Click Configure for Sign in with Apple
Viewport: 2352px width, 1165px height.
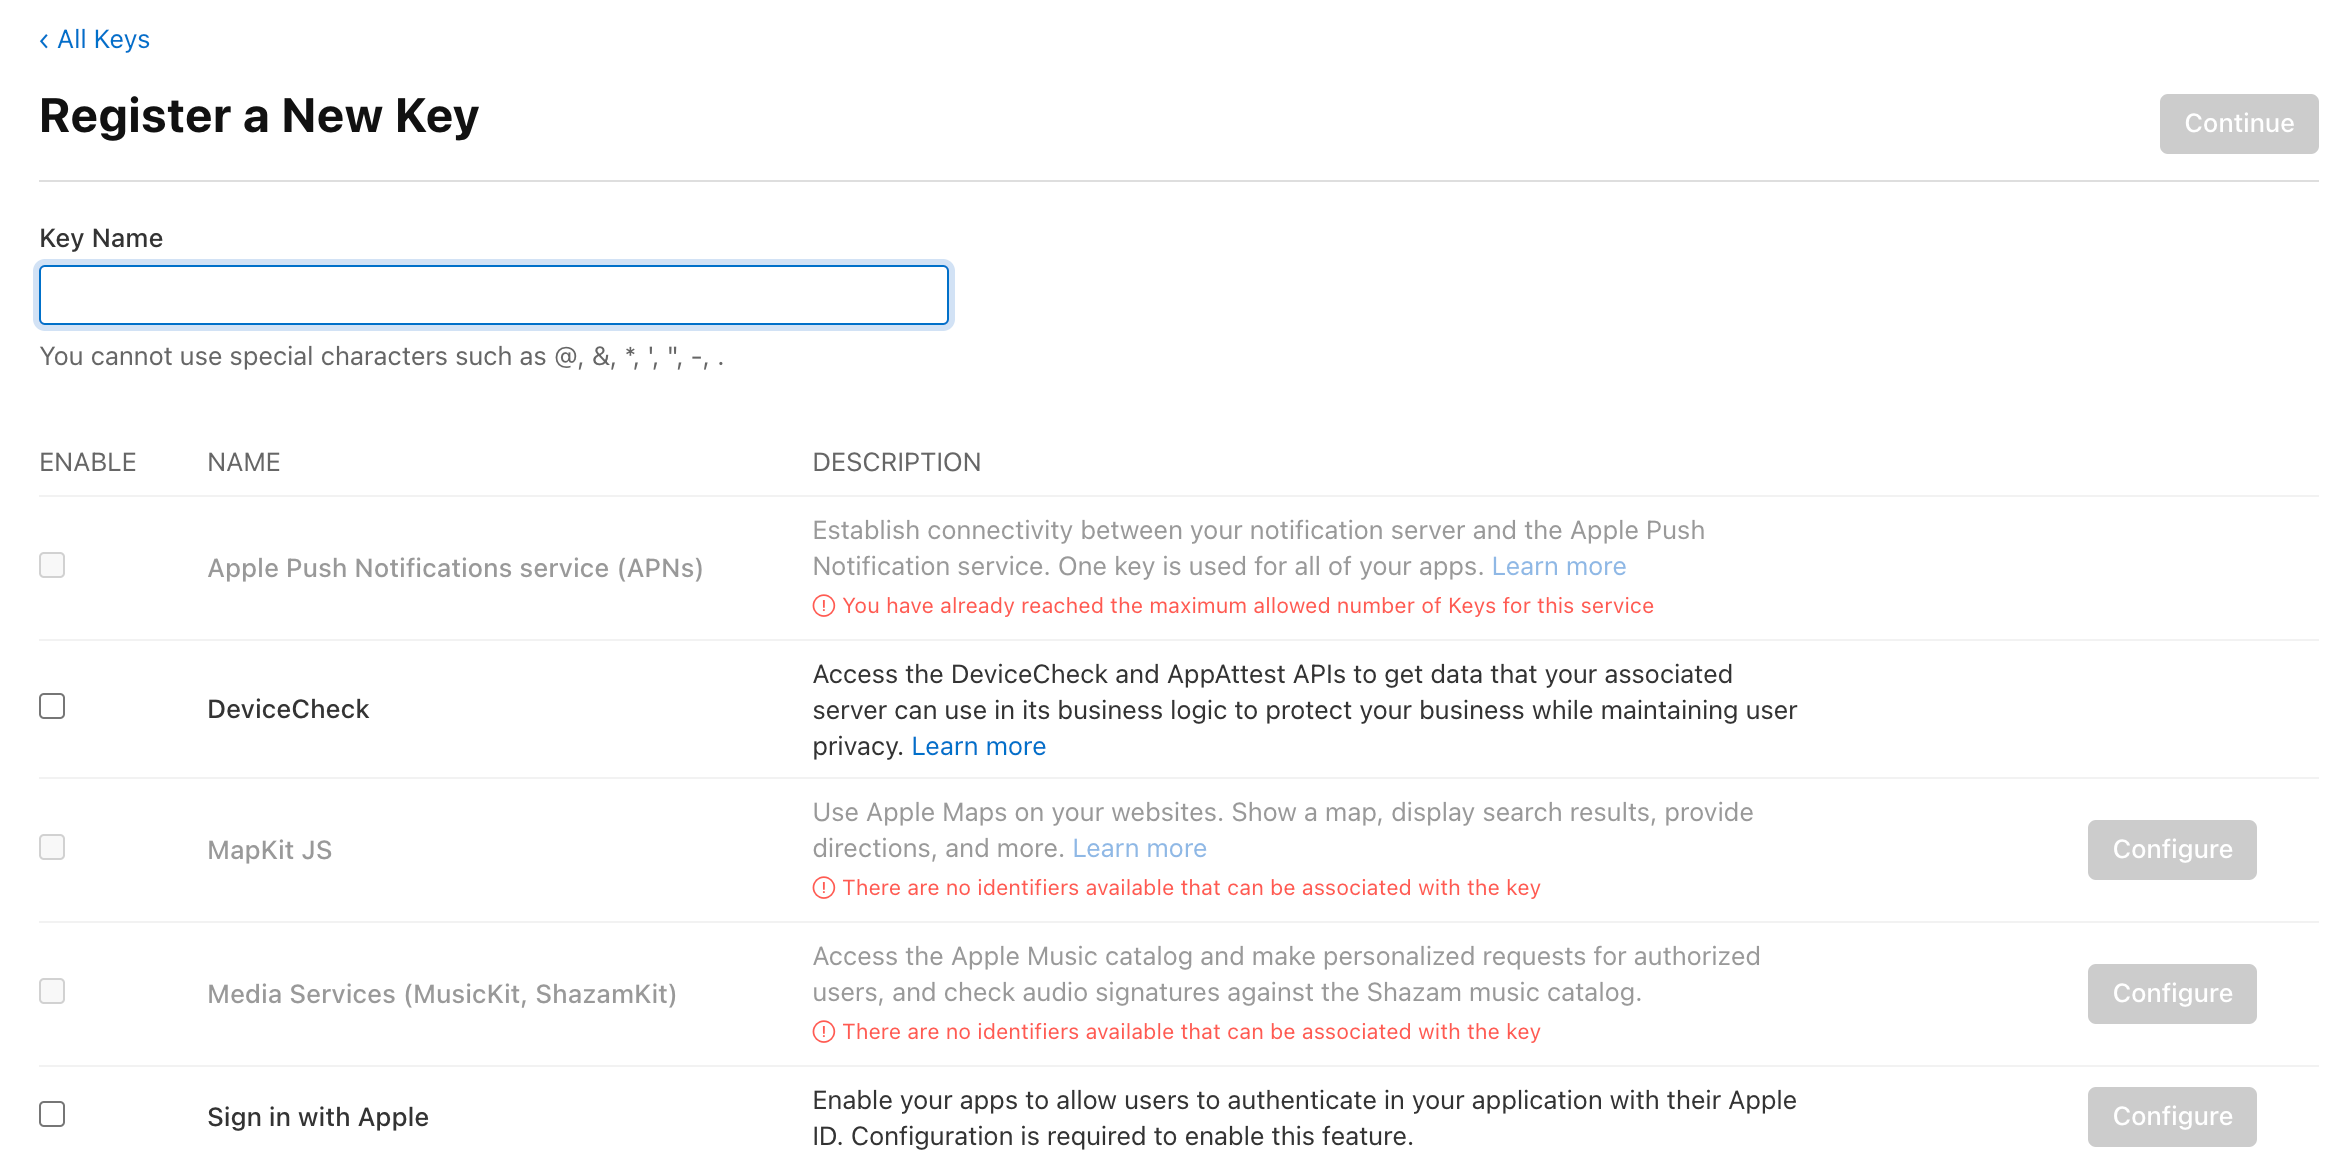[2171, 1117]
